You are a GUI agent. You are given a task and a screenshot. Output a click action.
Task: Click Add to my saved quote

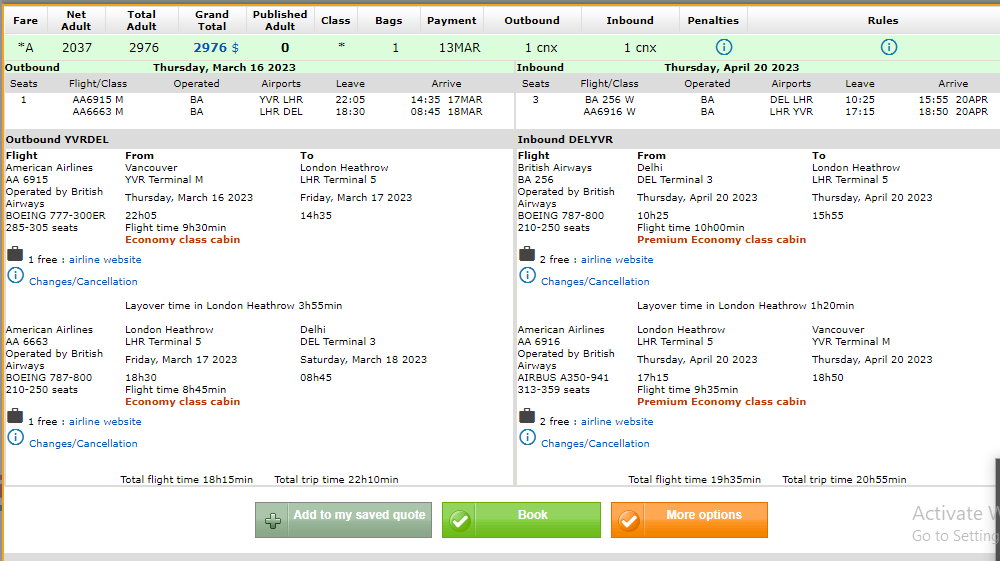pyautogui.click(x=344, y=519)
